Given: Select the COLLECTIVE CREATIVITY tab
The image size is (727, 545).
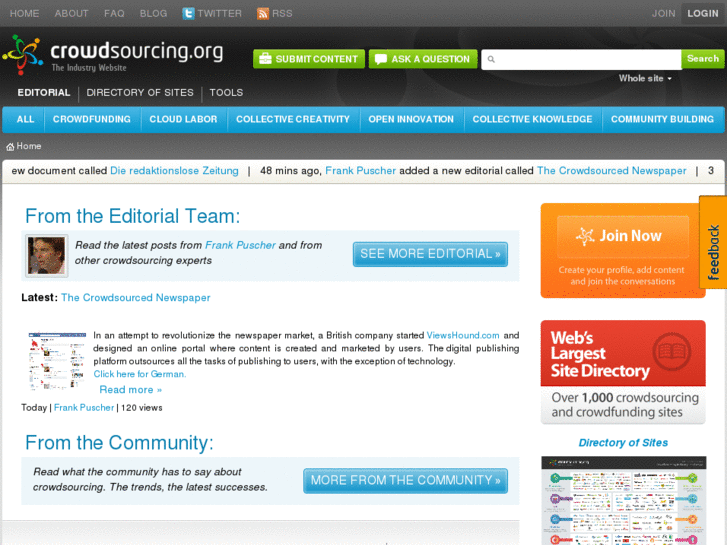Looking at the screenshot, I should click(293, 119).
